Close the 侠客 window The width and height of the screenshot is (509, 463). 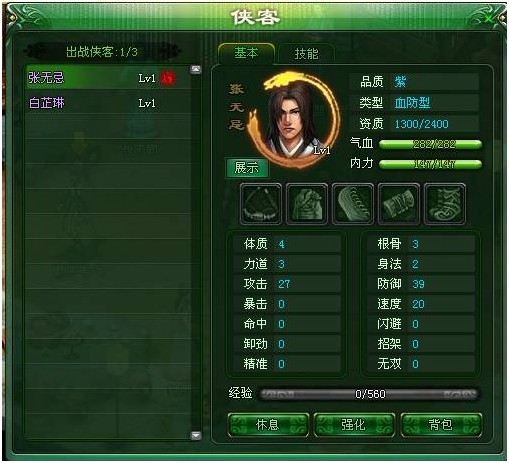(489, 18)
